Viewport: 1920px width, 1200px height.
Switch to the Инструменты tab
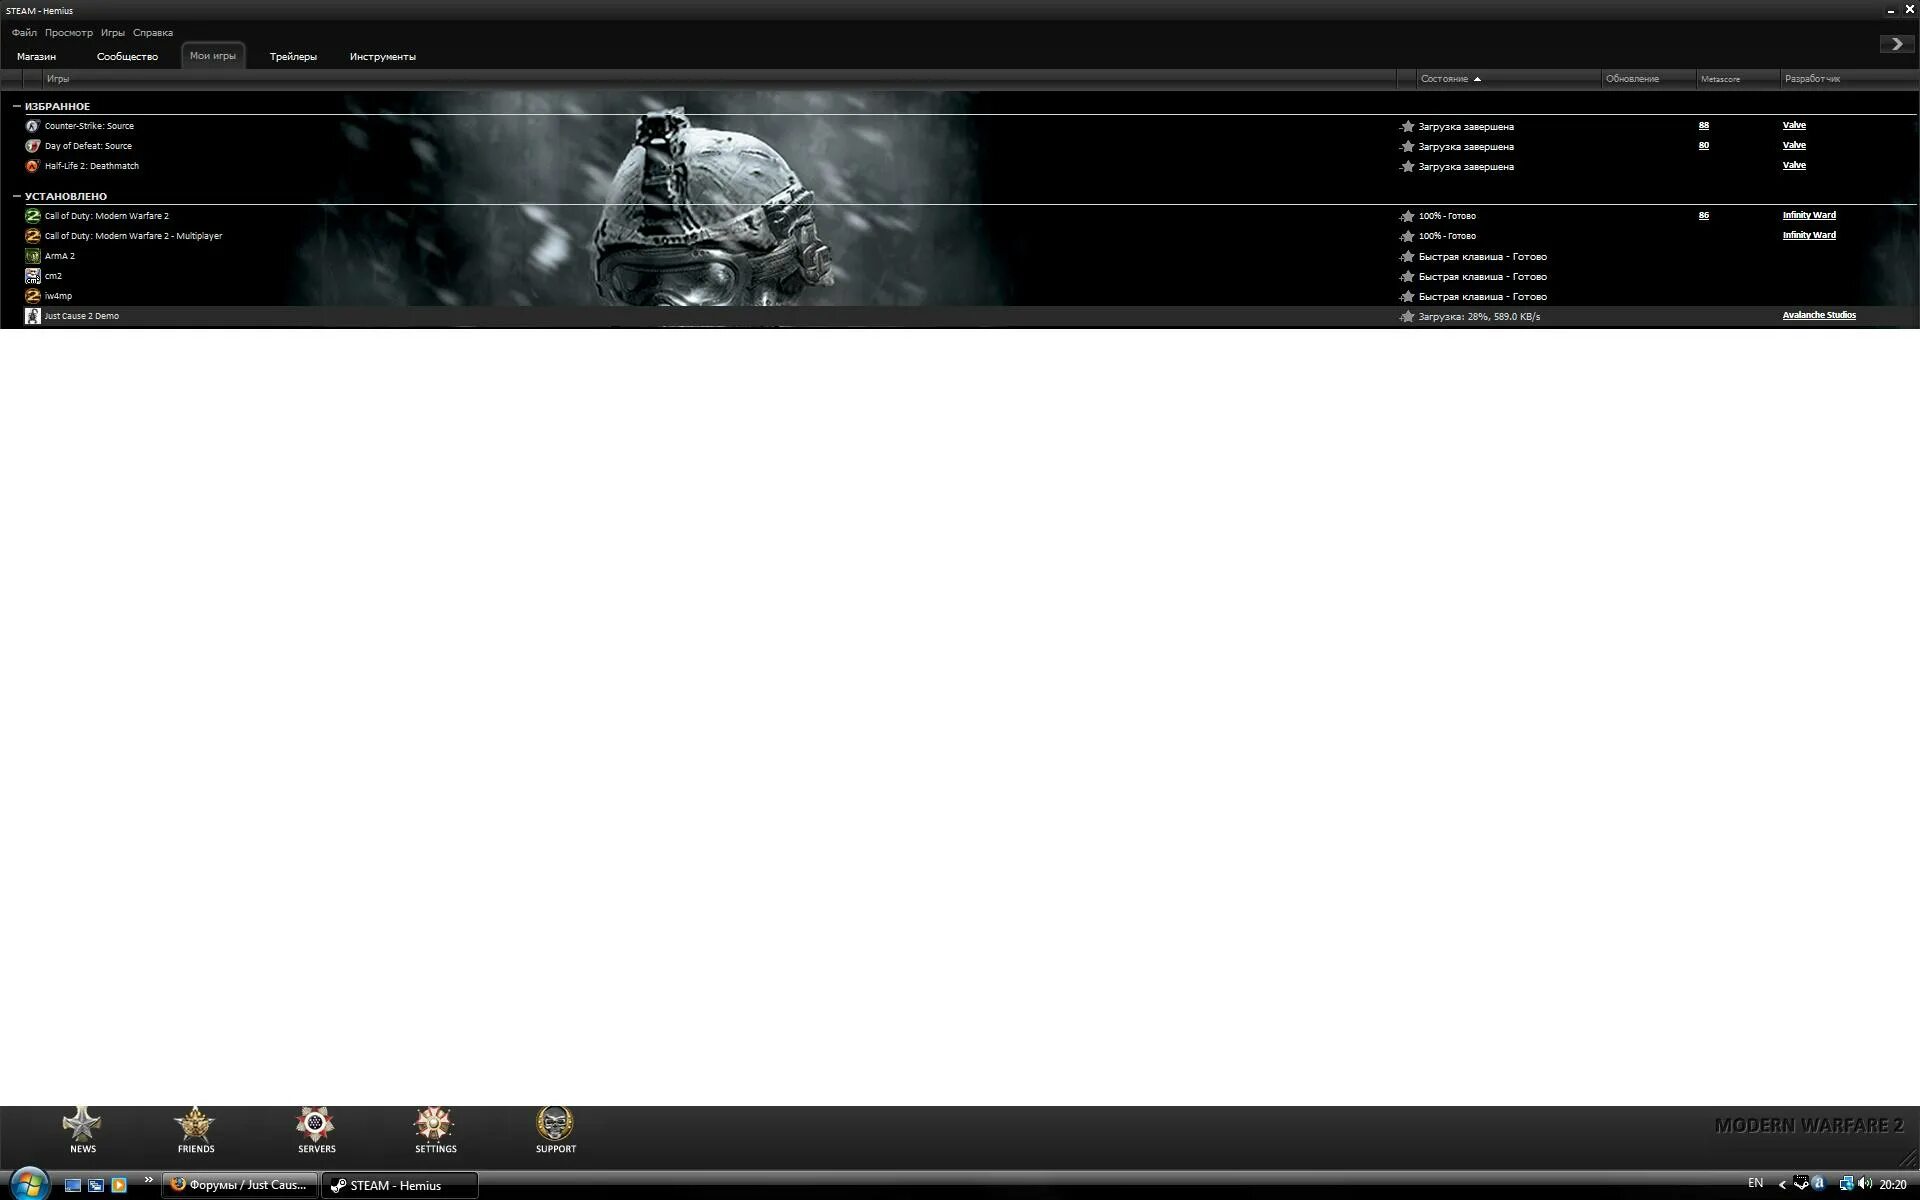[x=383, y=57]
